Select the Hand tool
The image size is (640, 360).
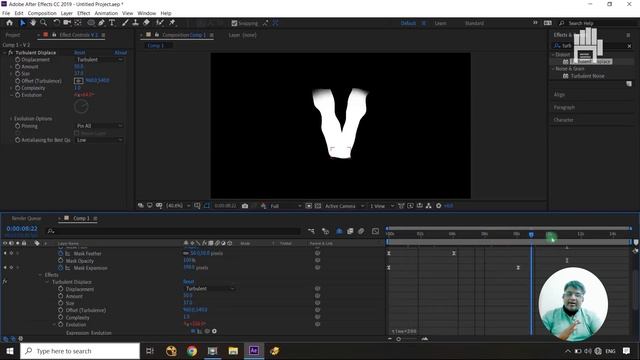pyautogui.click(x=33, y=23)
